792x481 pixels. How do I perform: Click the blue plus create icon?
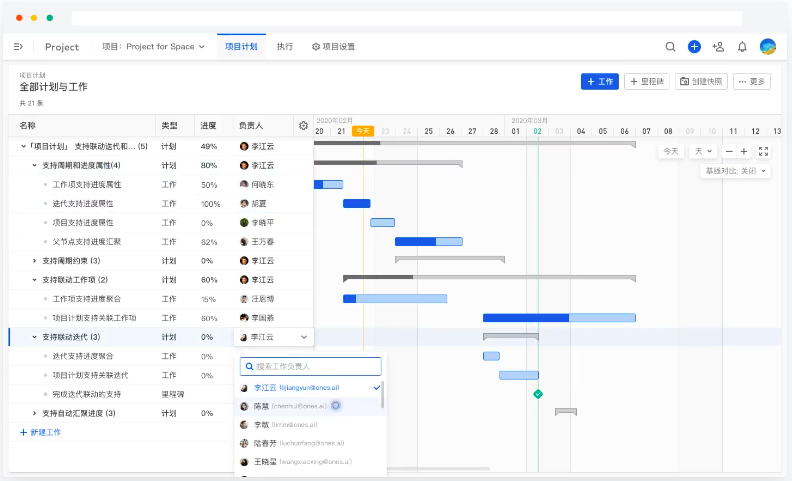point(694,47)
